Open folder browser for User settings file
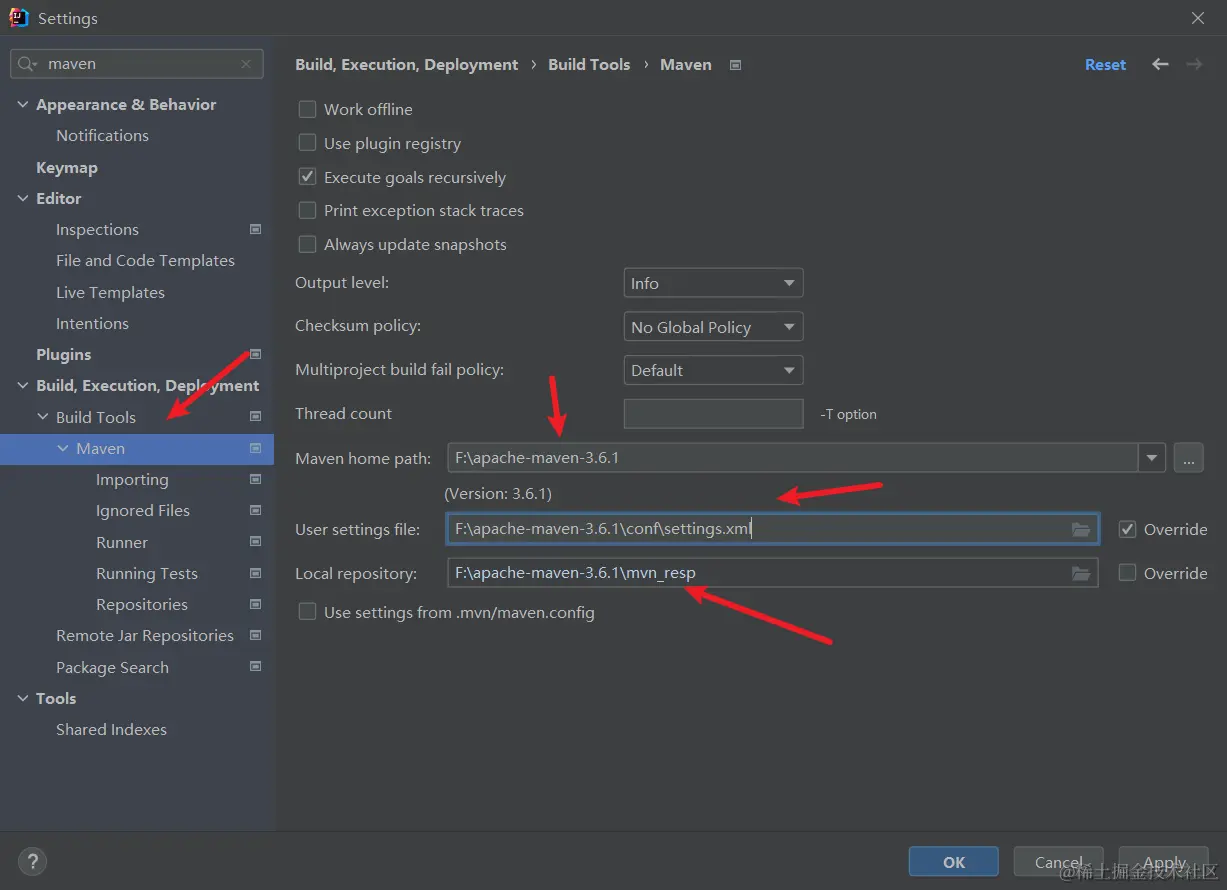1227x890 pixels. [1081, 529]
